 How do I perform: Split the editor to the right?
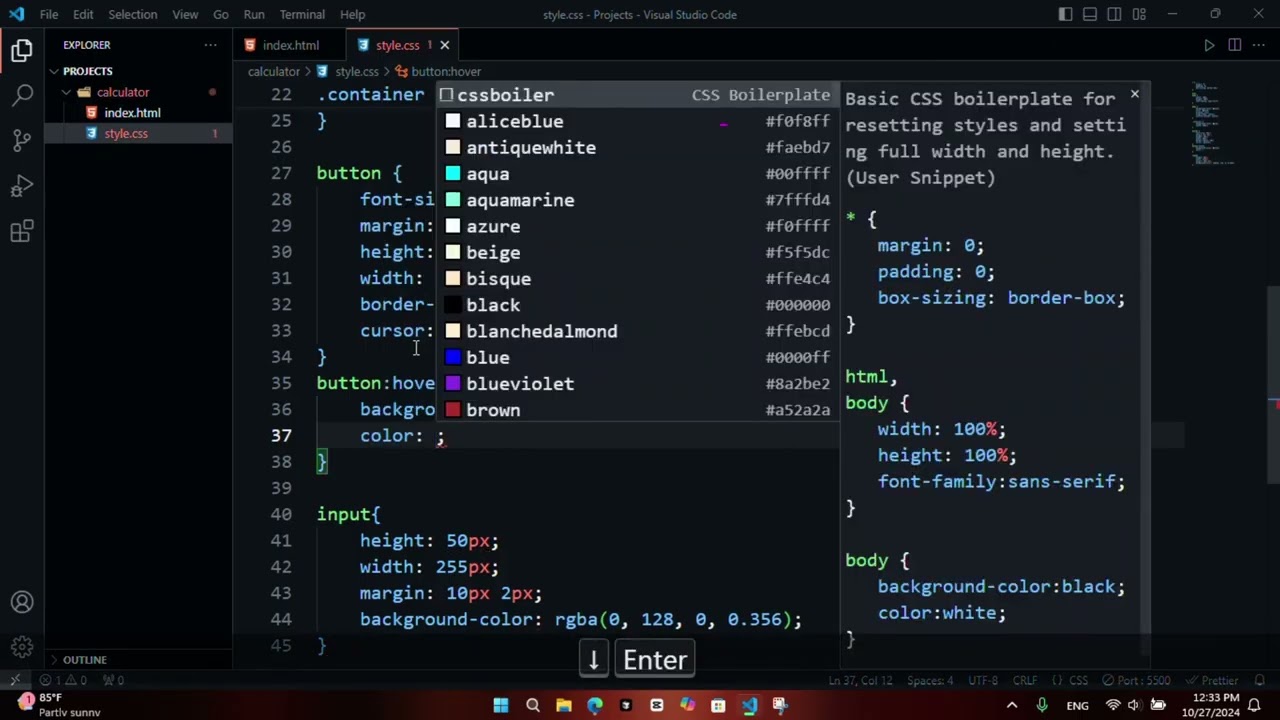tap(1234, 45)
